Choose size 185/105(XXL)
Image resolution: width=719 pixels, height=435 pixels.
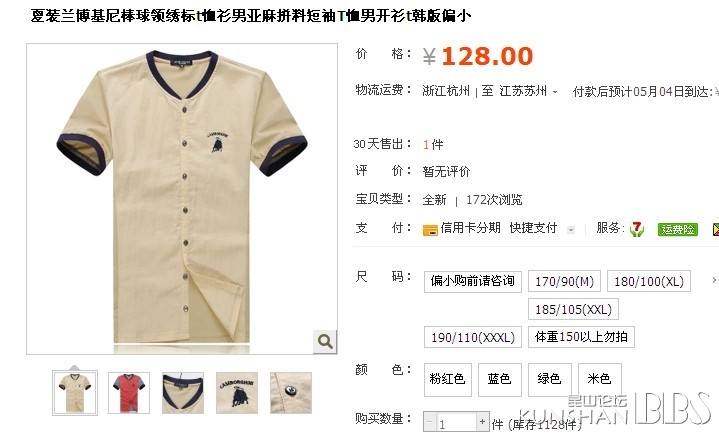pyautogui.click(x=573, y=309)
